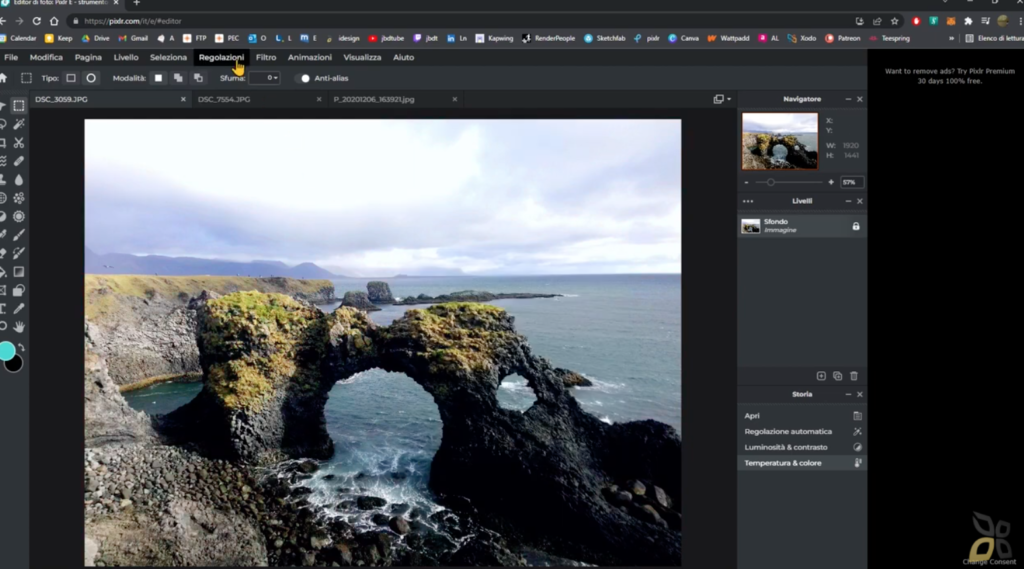Click the black background color swatch
This screenshot has width=1024, height=569.
[x=15, y=365]
